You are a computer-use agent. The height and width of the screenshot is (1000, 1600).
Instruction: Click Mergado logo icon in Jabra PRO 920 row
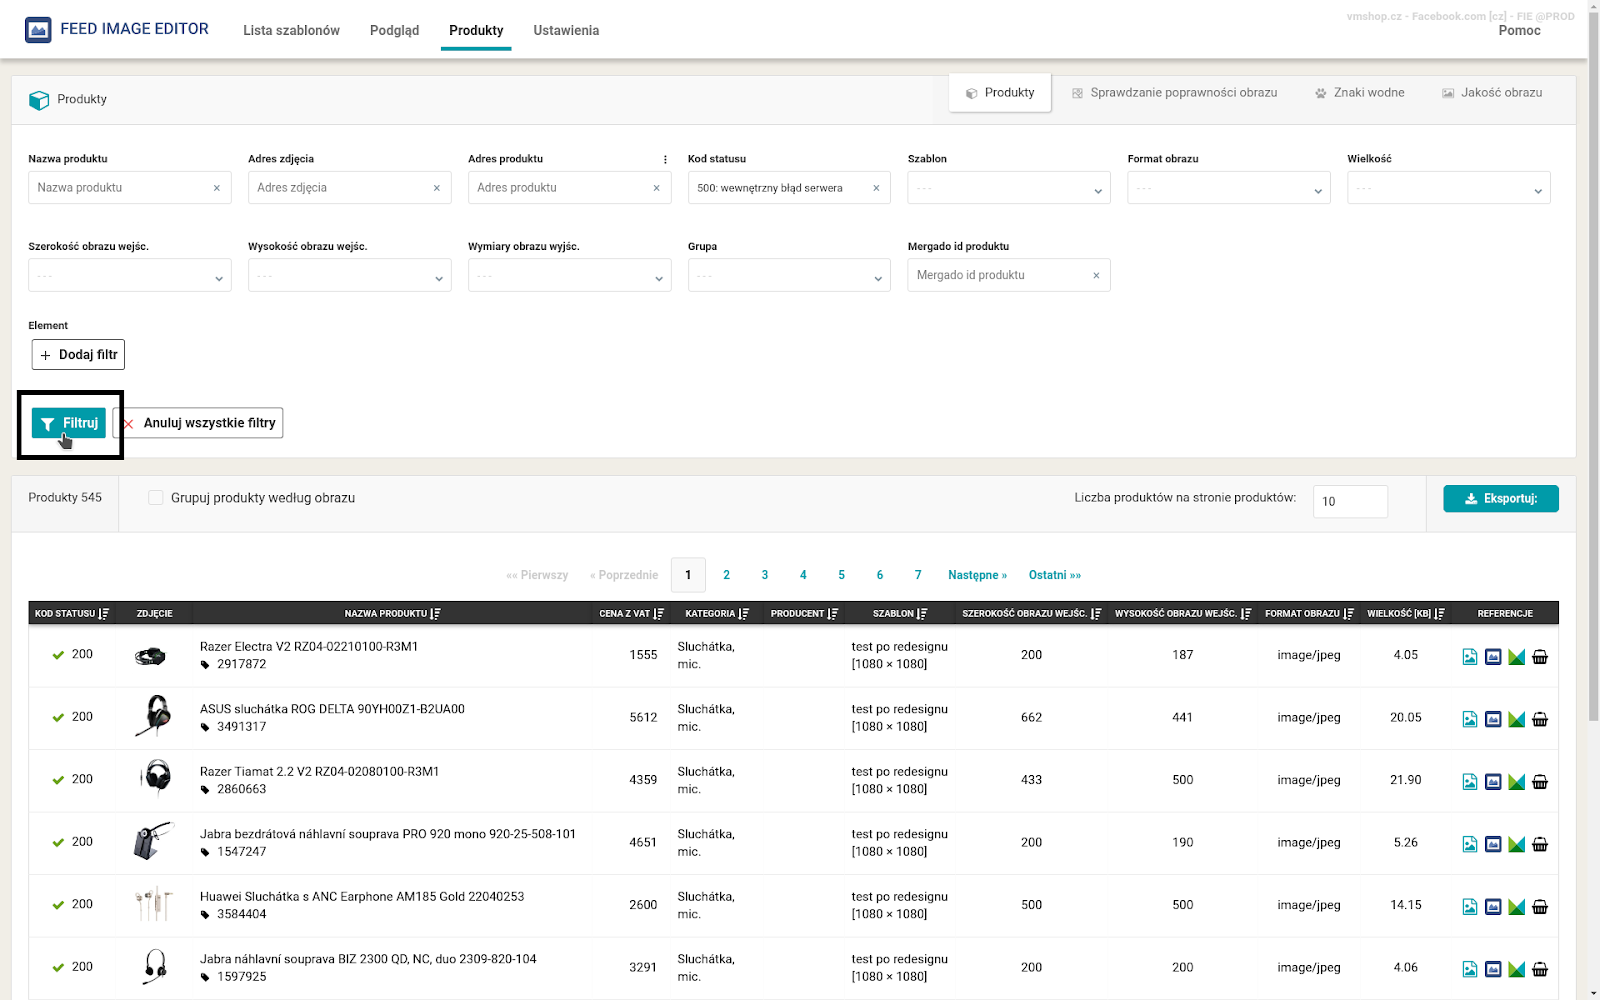[1517, 844]
